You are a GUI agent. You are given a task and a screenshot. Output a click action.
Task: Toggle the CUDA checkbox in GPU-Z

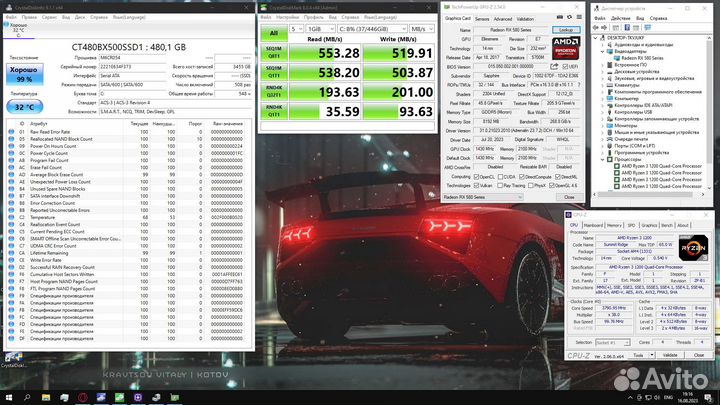pyautogui.click(x=500, y=177)
